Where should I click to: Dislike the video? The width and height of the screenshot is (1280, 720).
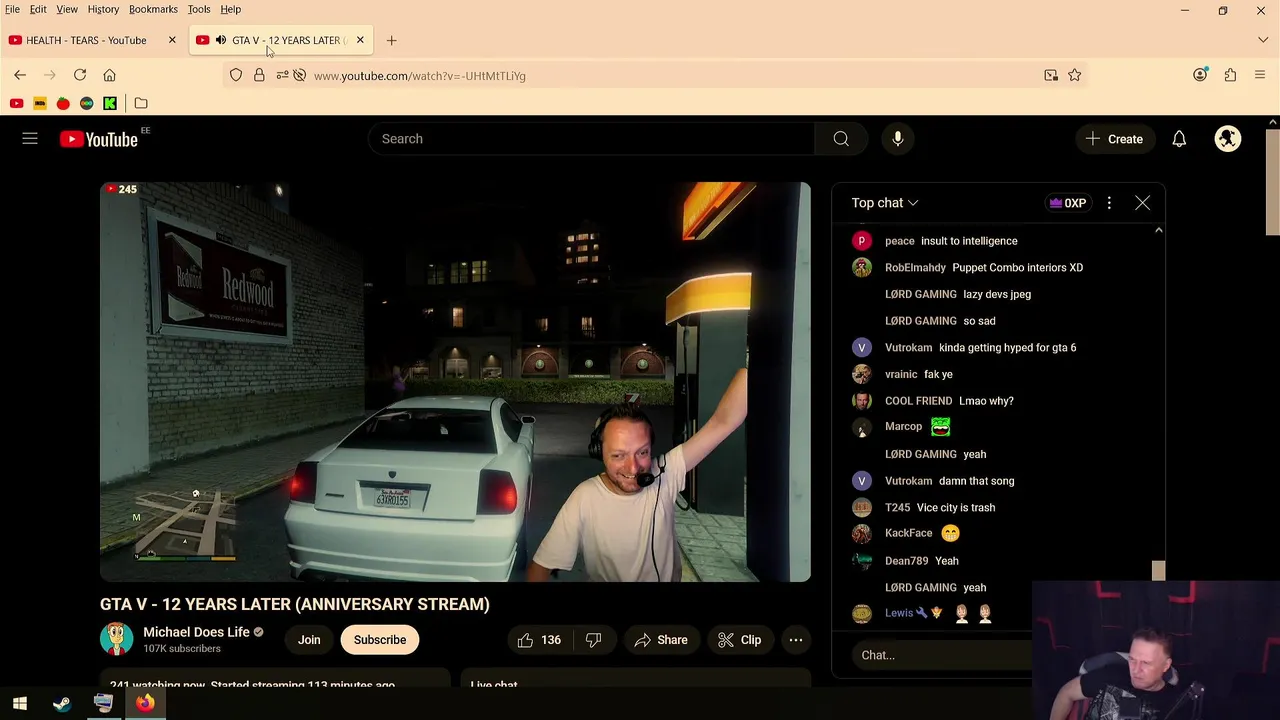click(593, 640)
